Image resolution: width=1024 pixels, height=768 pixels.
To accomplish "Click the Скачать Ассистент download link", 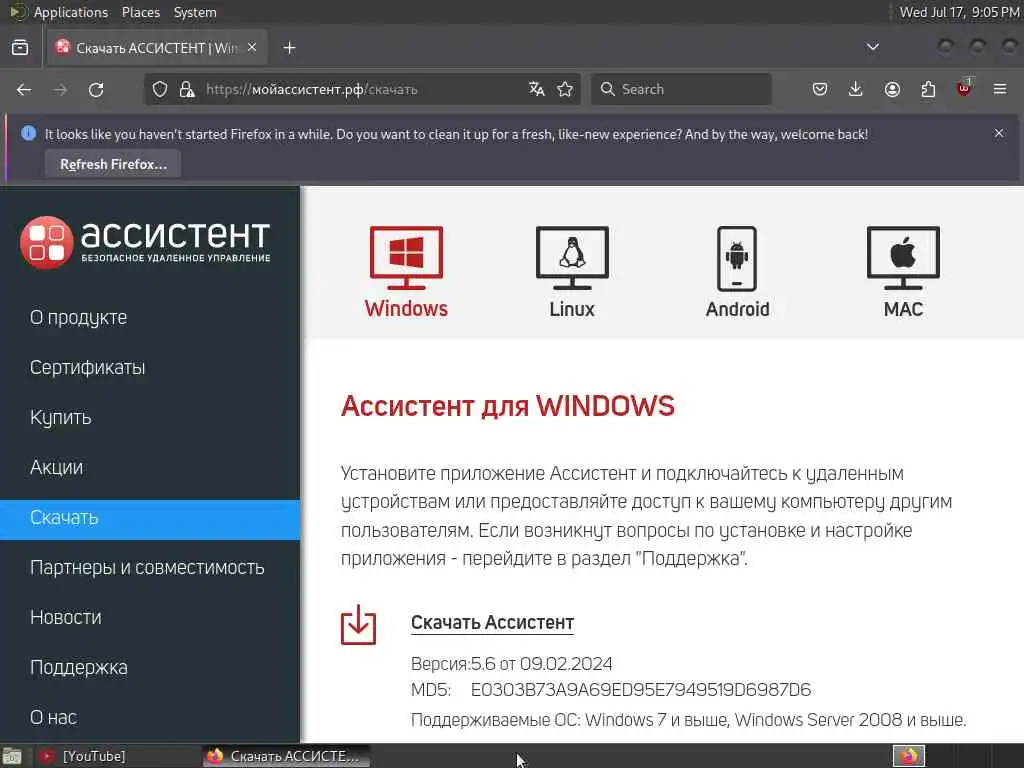I will 492,622.
